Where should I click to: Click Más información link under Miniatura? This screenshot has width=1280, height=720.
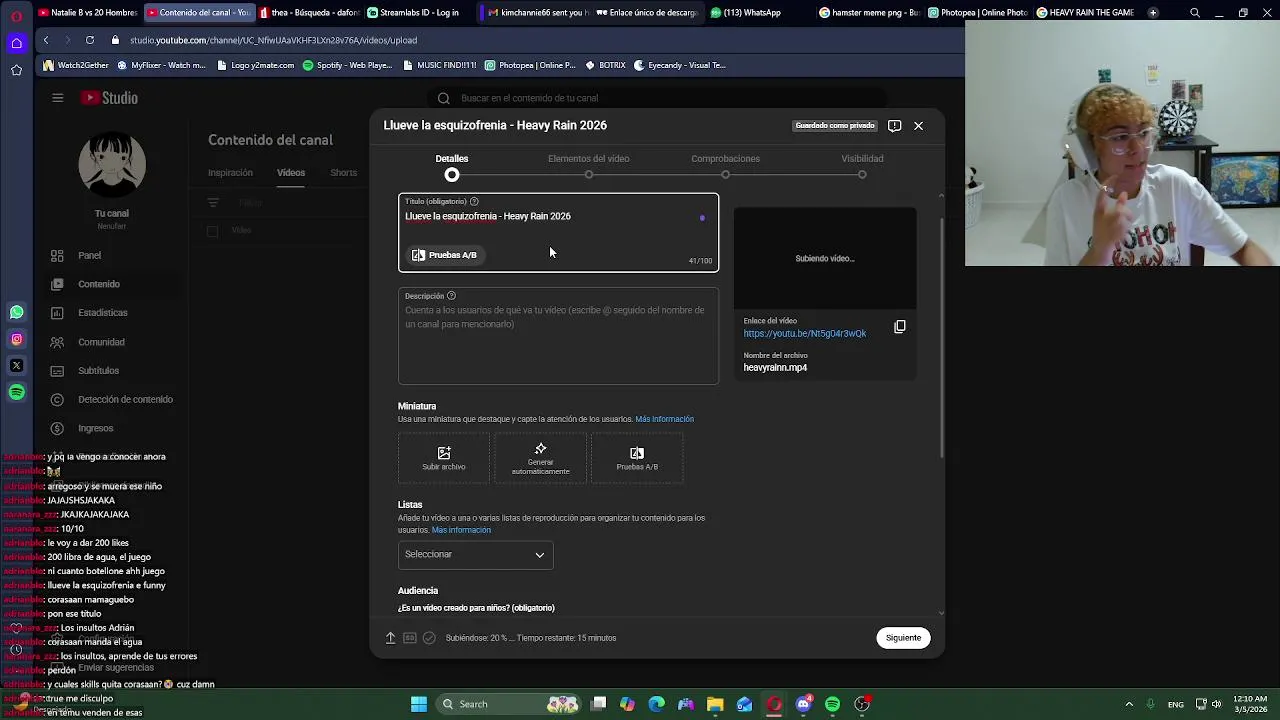click(664, 419)
